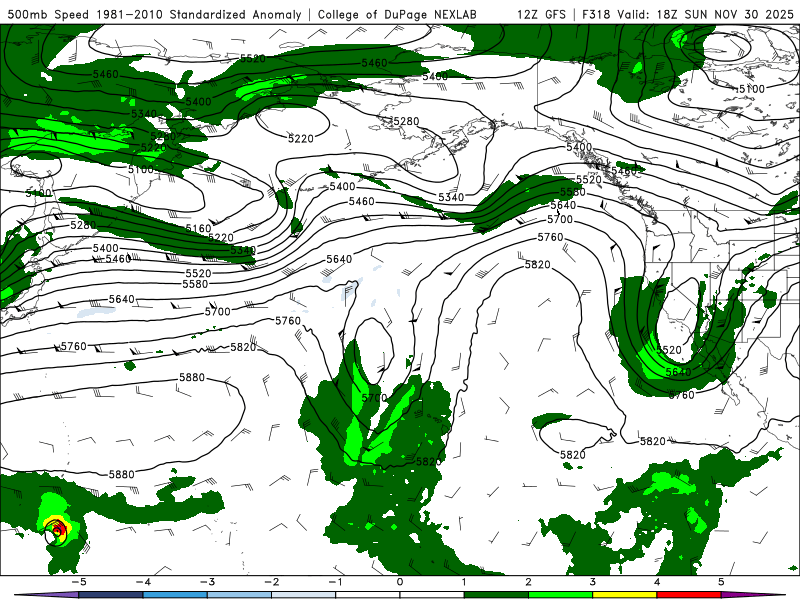Select the 'College of DuPage NEXLAB' header text

[x=397, y=14]
